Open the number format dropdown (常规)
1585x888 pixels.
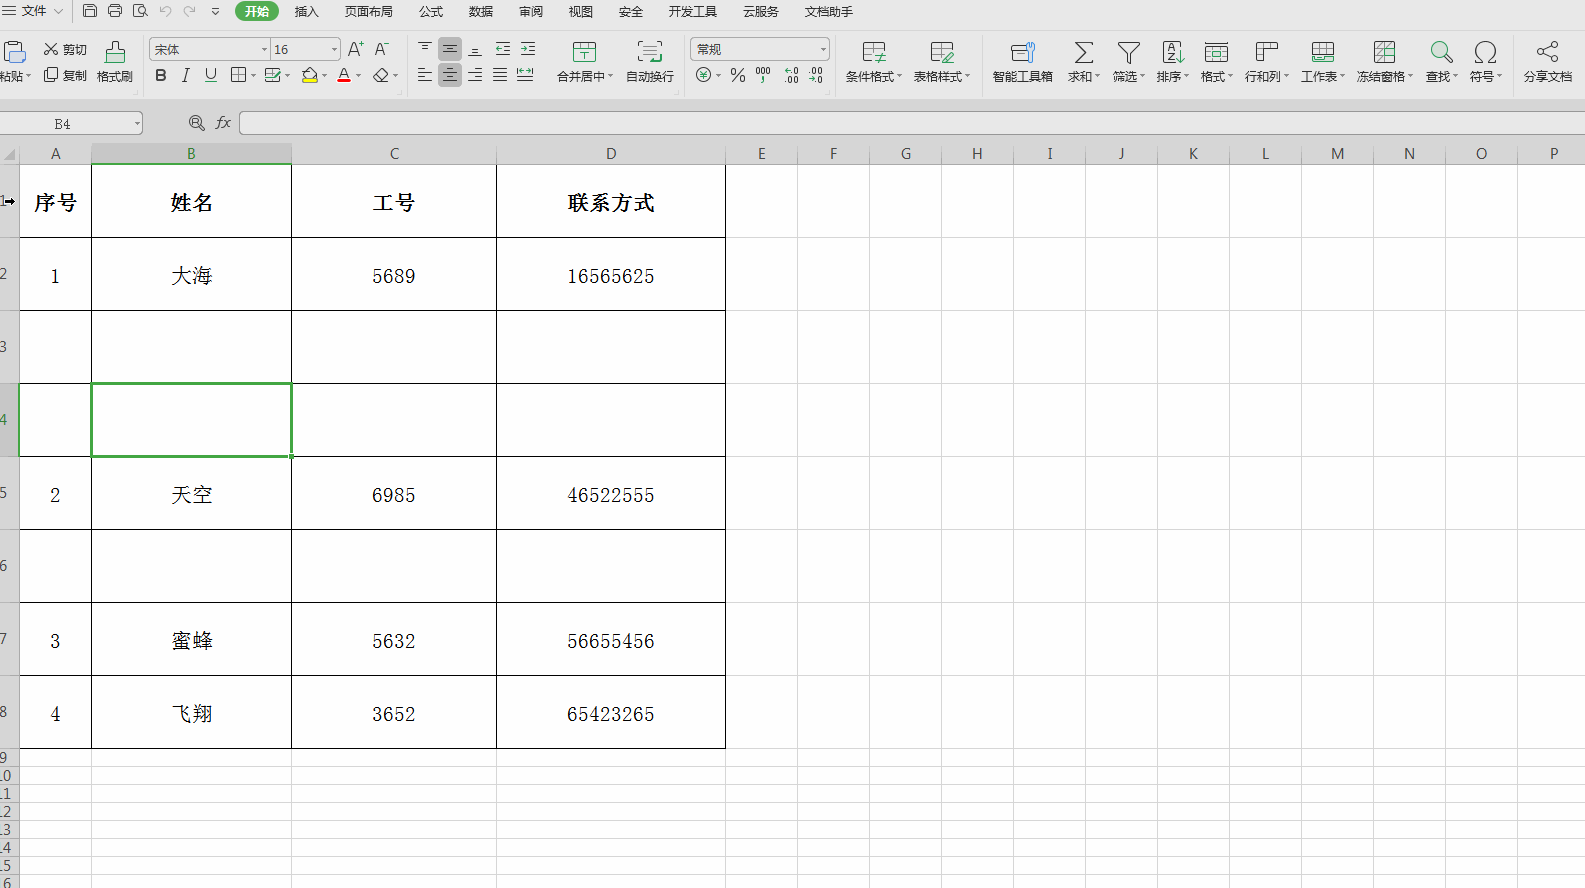click(823, 49)
